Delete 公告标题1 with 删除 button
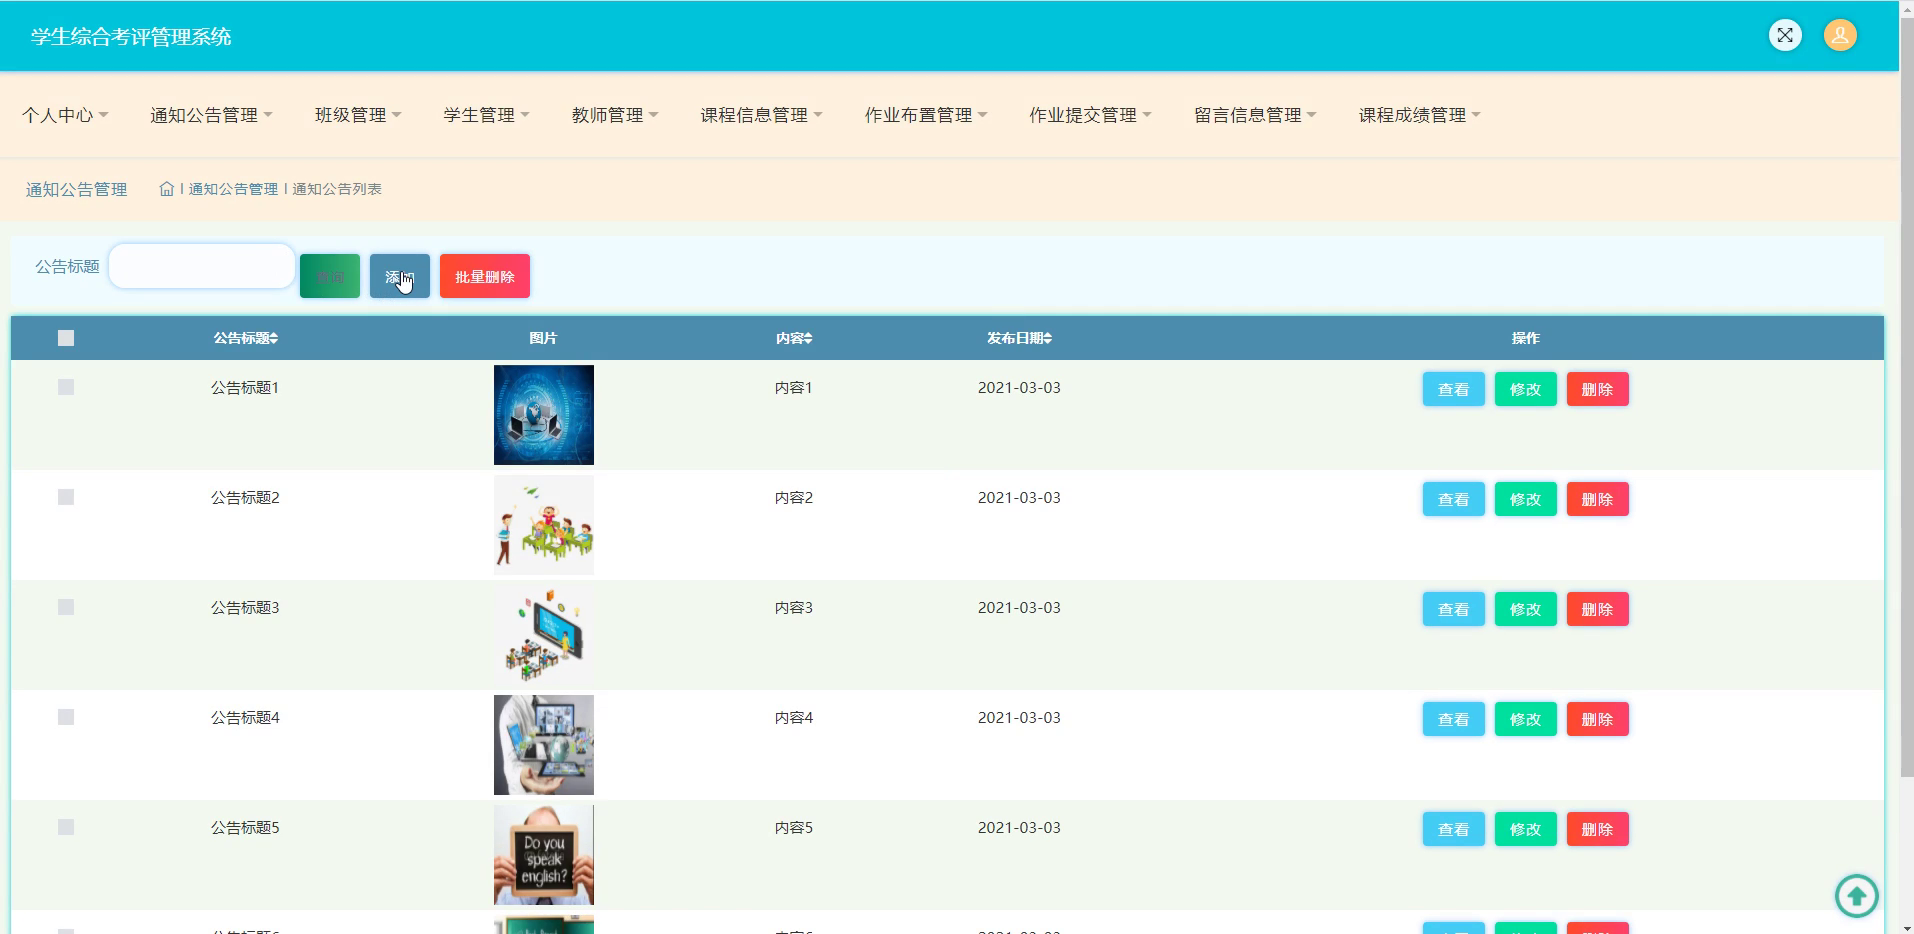1914x934 pixels. pos(1598,389)
